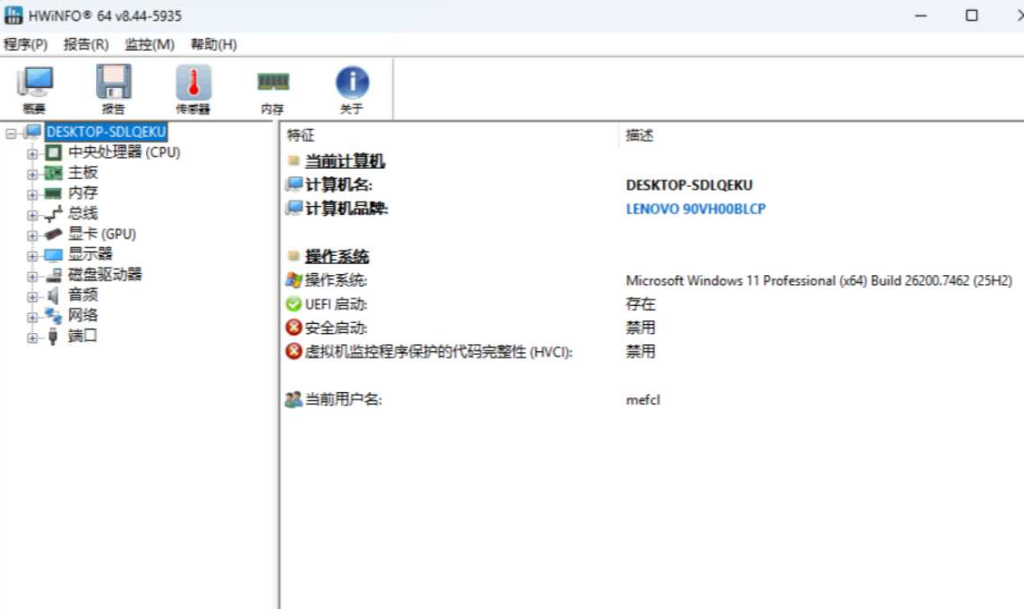Screen dimensions: 1024x609
Task: Click the monitor icon beside 计算机名
Action: 294,184
